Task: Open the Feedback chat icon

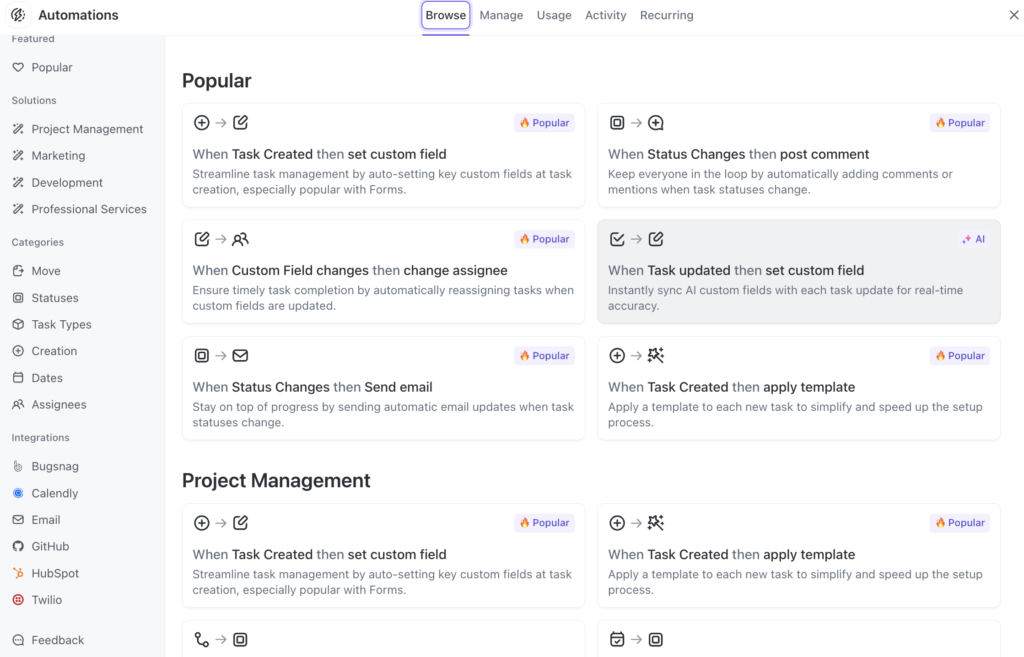Action: pyautogui.click(x=18, y=640)
